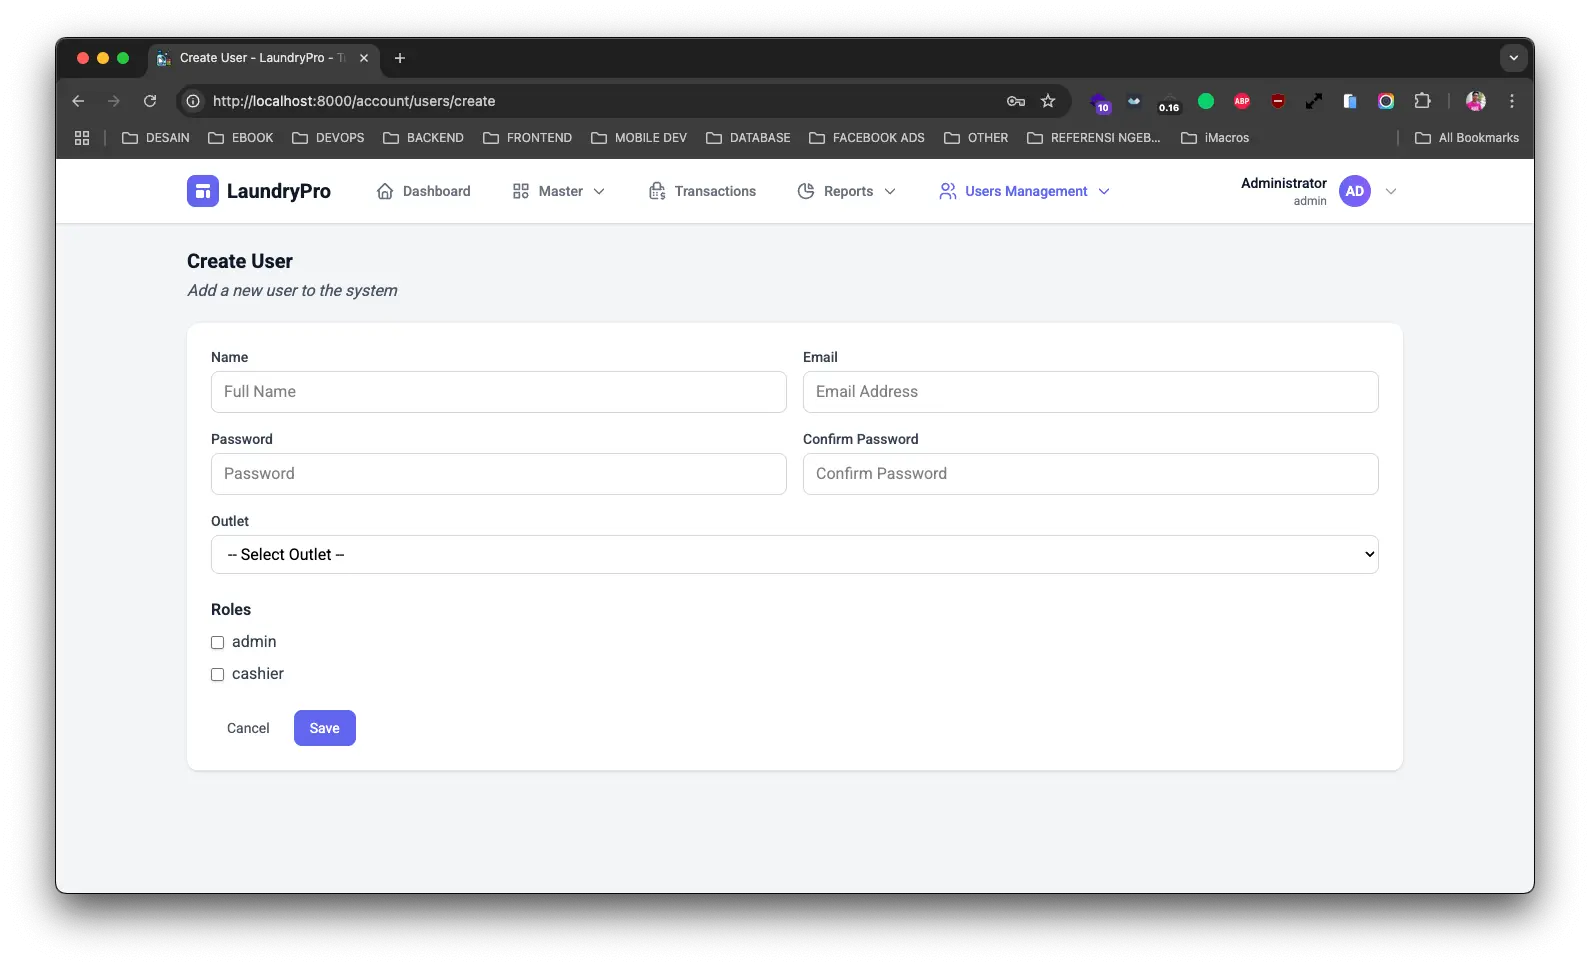Image resolution: width=1590 pixels, height=967 pixels.
Task: Open the DESAIN bookmarks folder
Action: (156, 138)
